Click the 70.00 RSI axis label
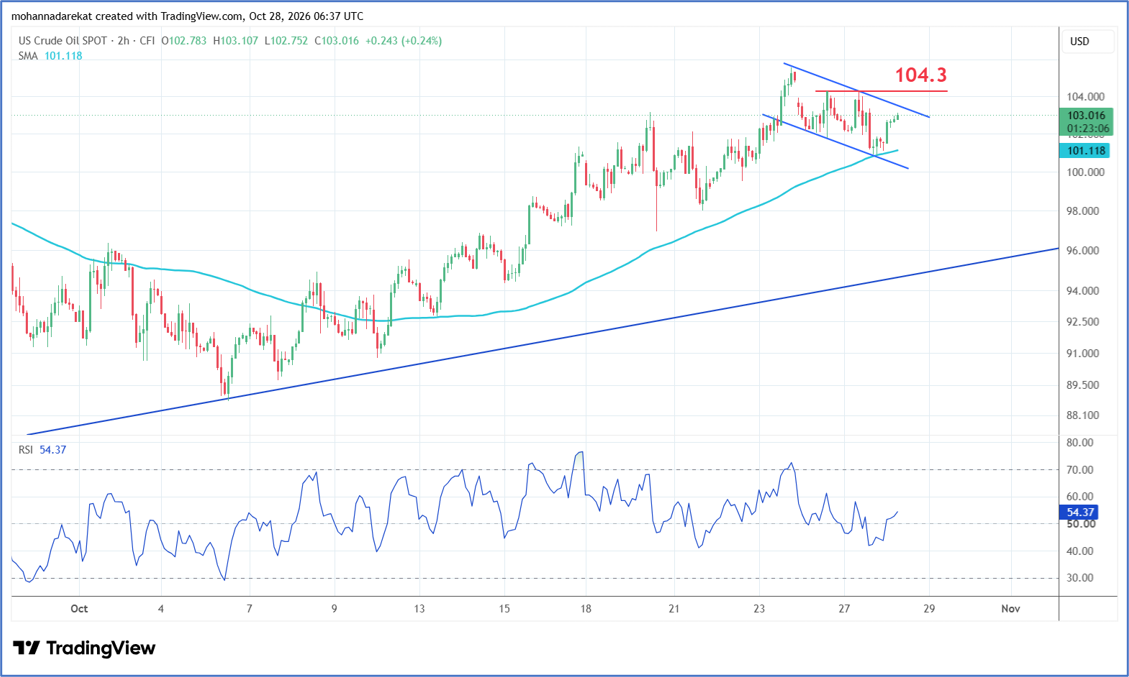Image resolution: width=1129 pixels, height=677 pixels. [1079, 470]
